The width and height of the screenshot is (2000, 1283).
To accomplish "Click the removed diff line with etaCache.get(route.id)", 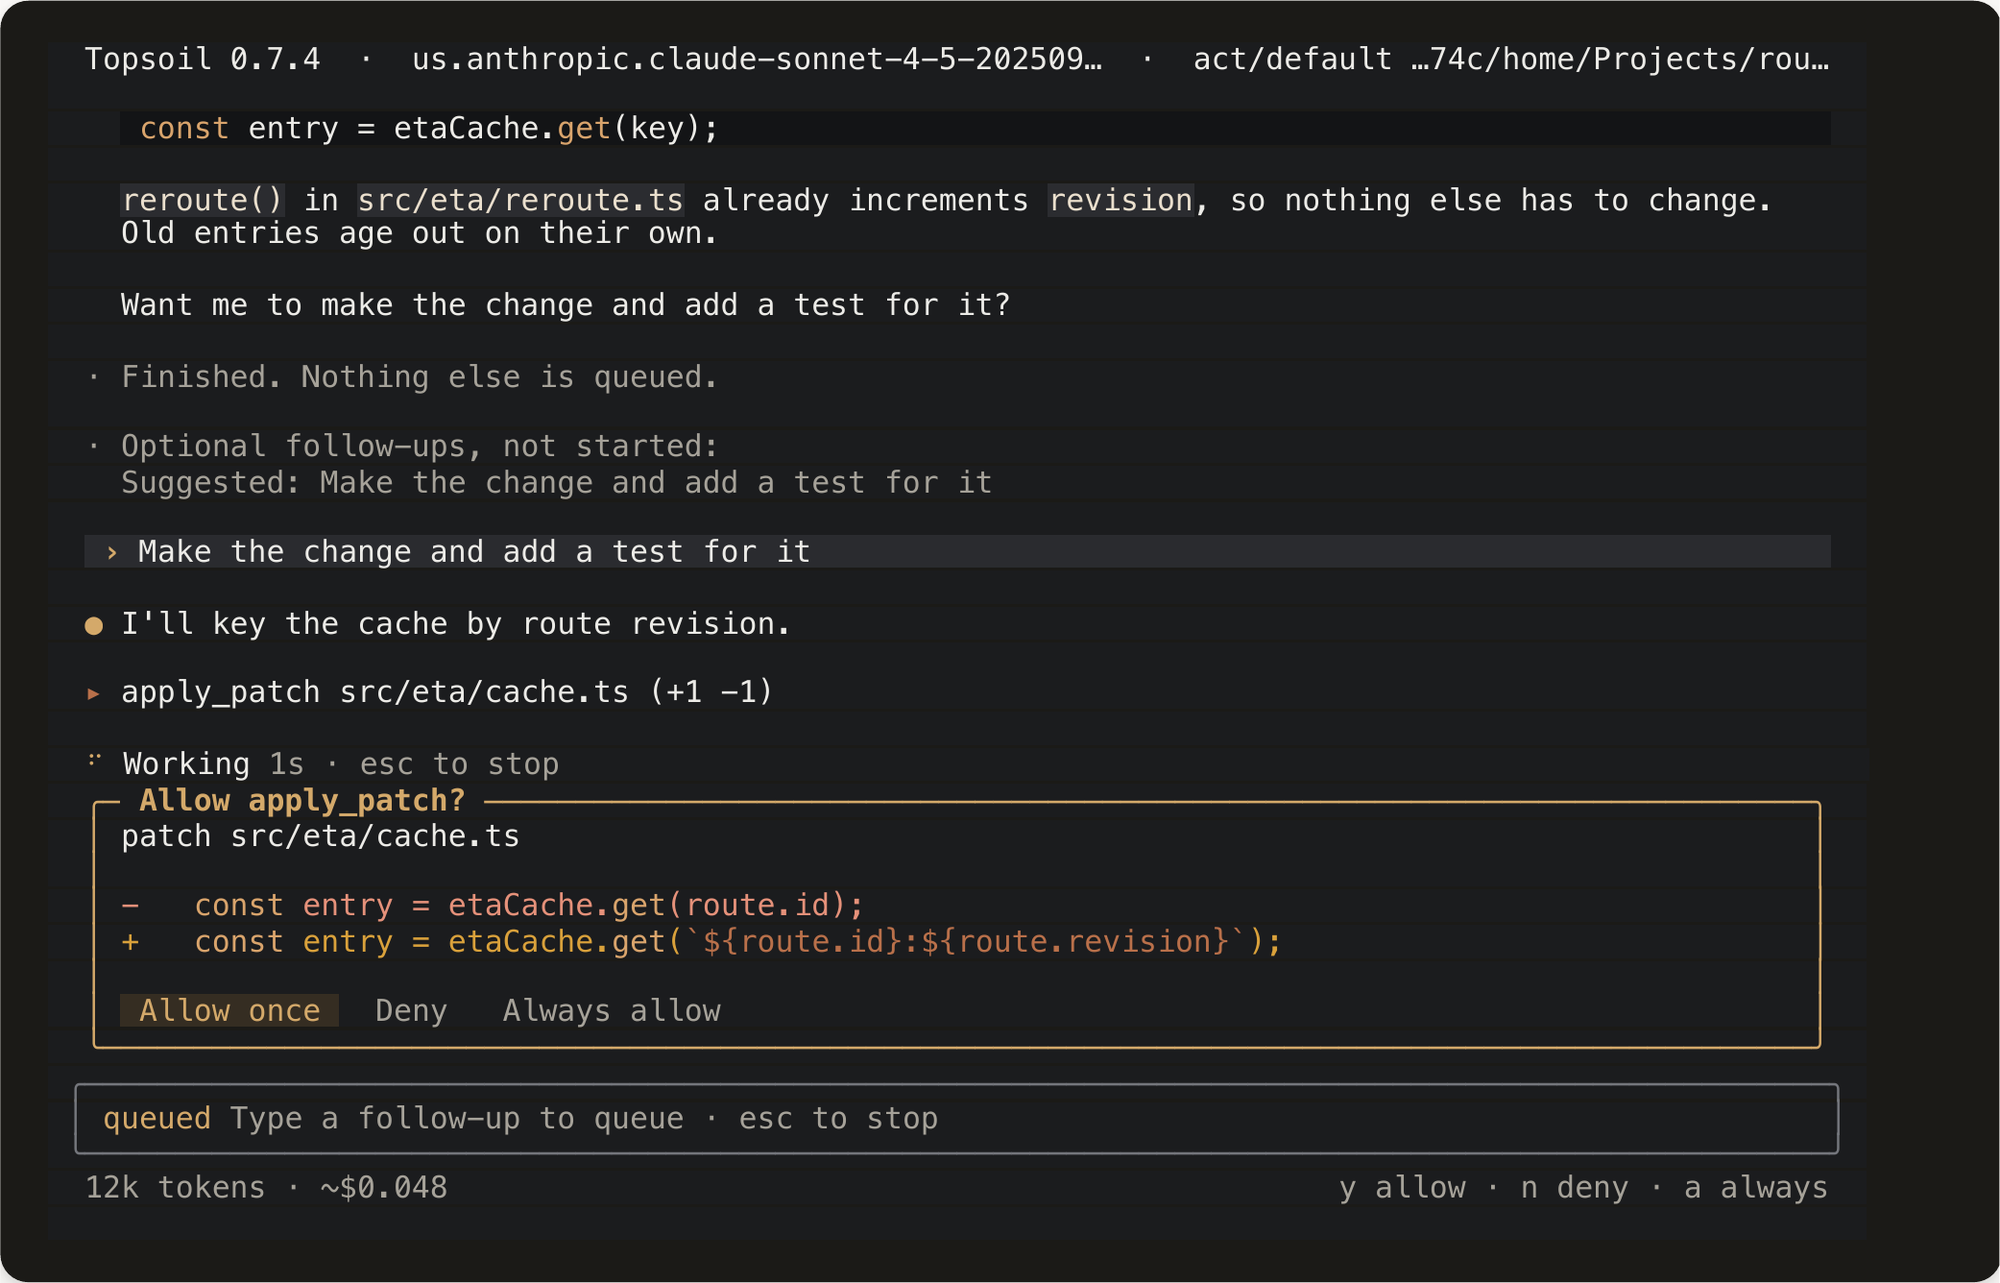I will [492, 905].
